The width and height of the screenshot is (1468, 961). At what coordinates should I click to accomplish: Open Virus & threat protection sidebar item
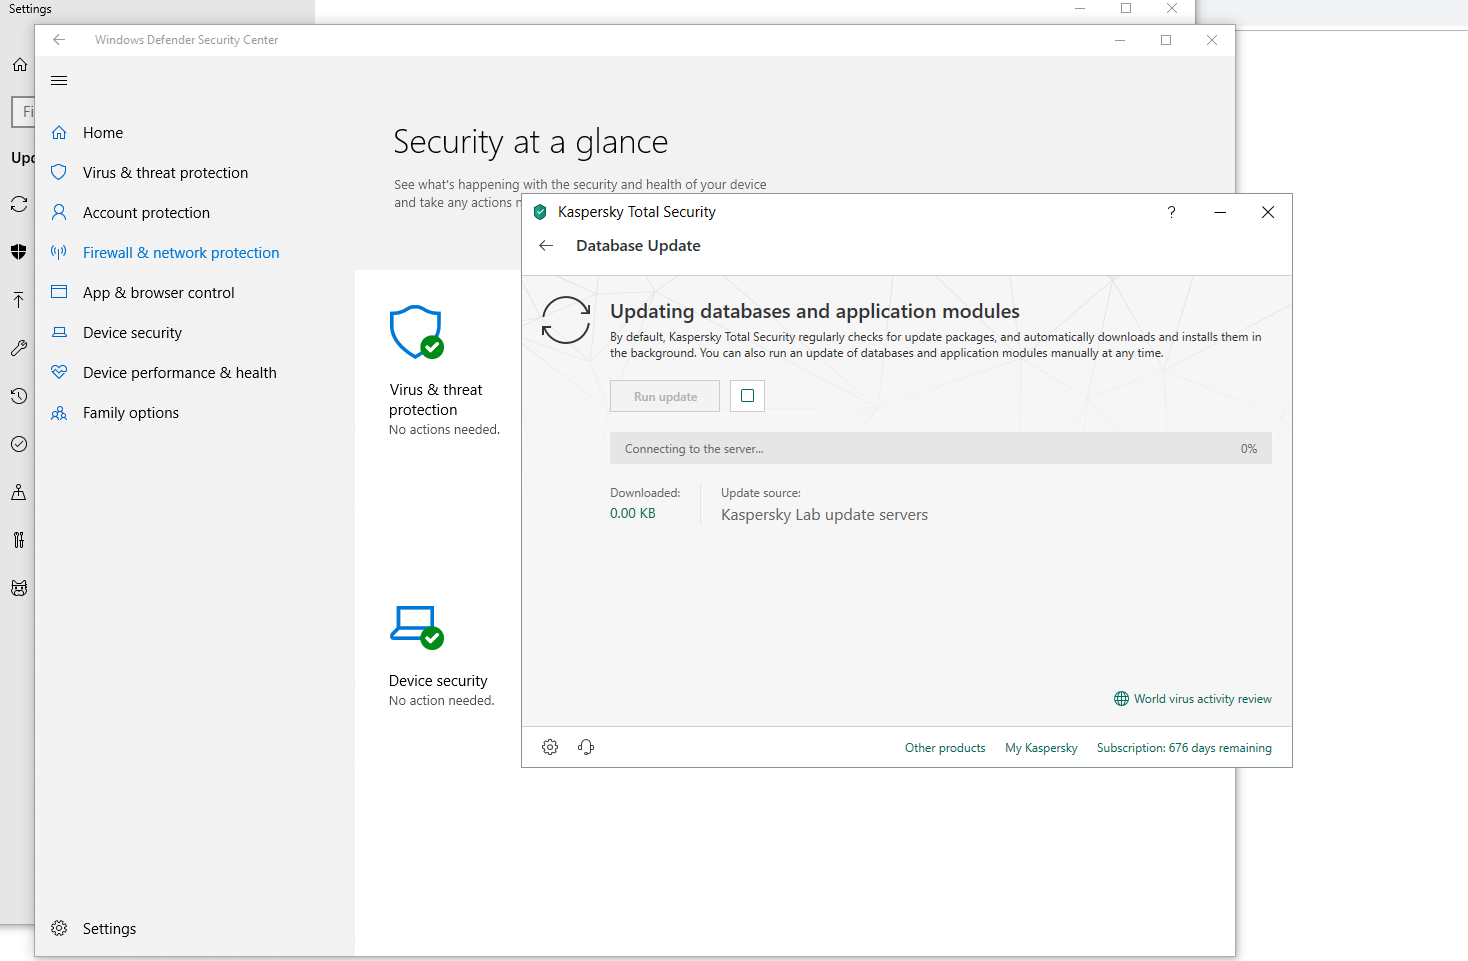point(165,173)
